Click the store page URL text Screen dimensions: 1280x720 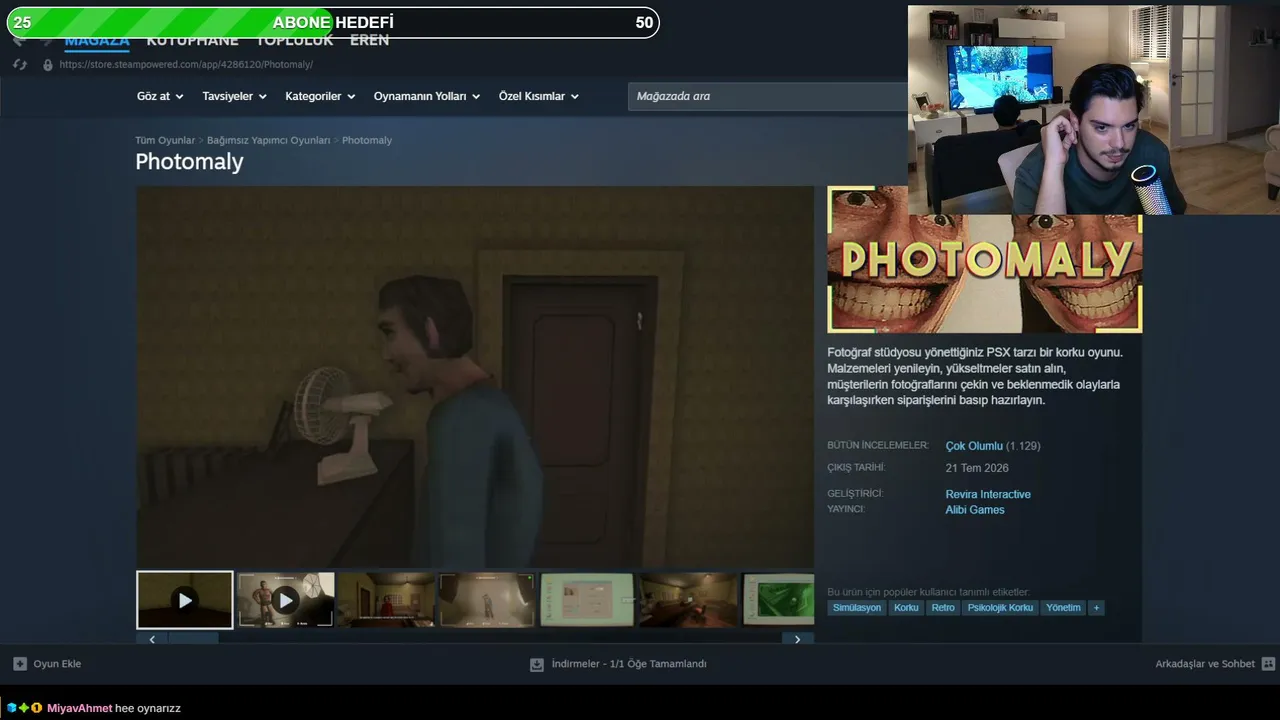click(x=186, y=64)
